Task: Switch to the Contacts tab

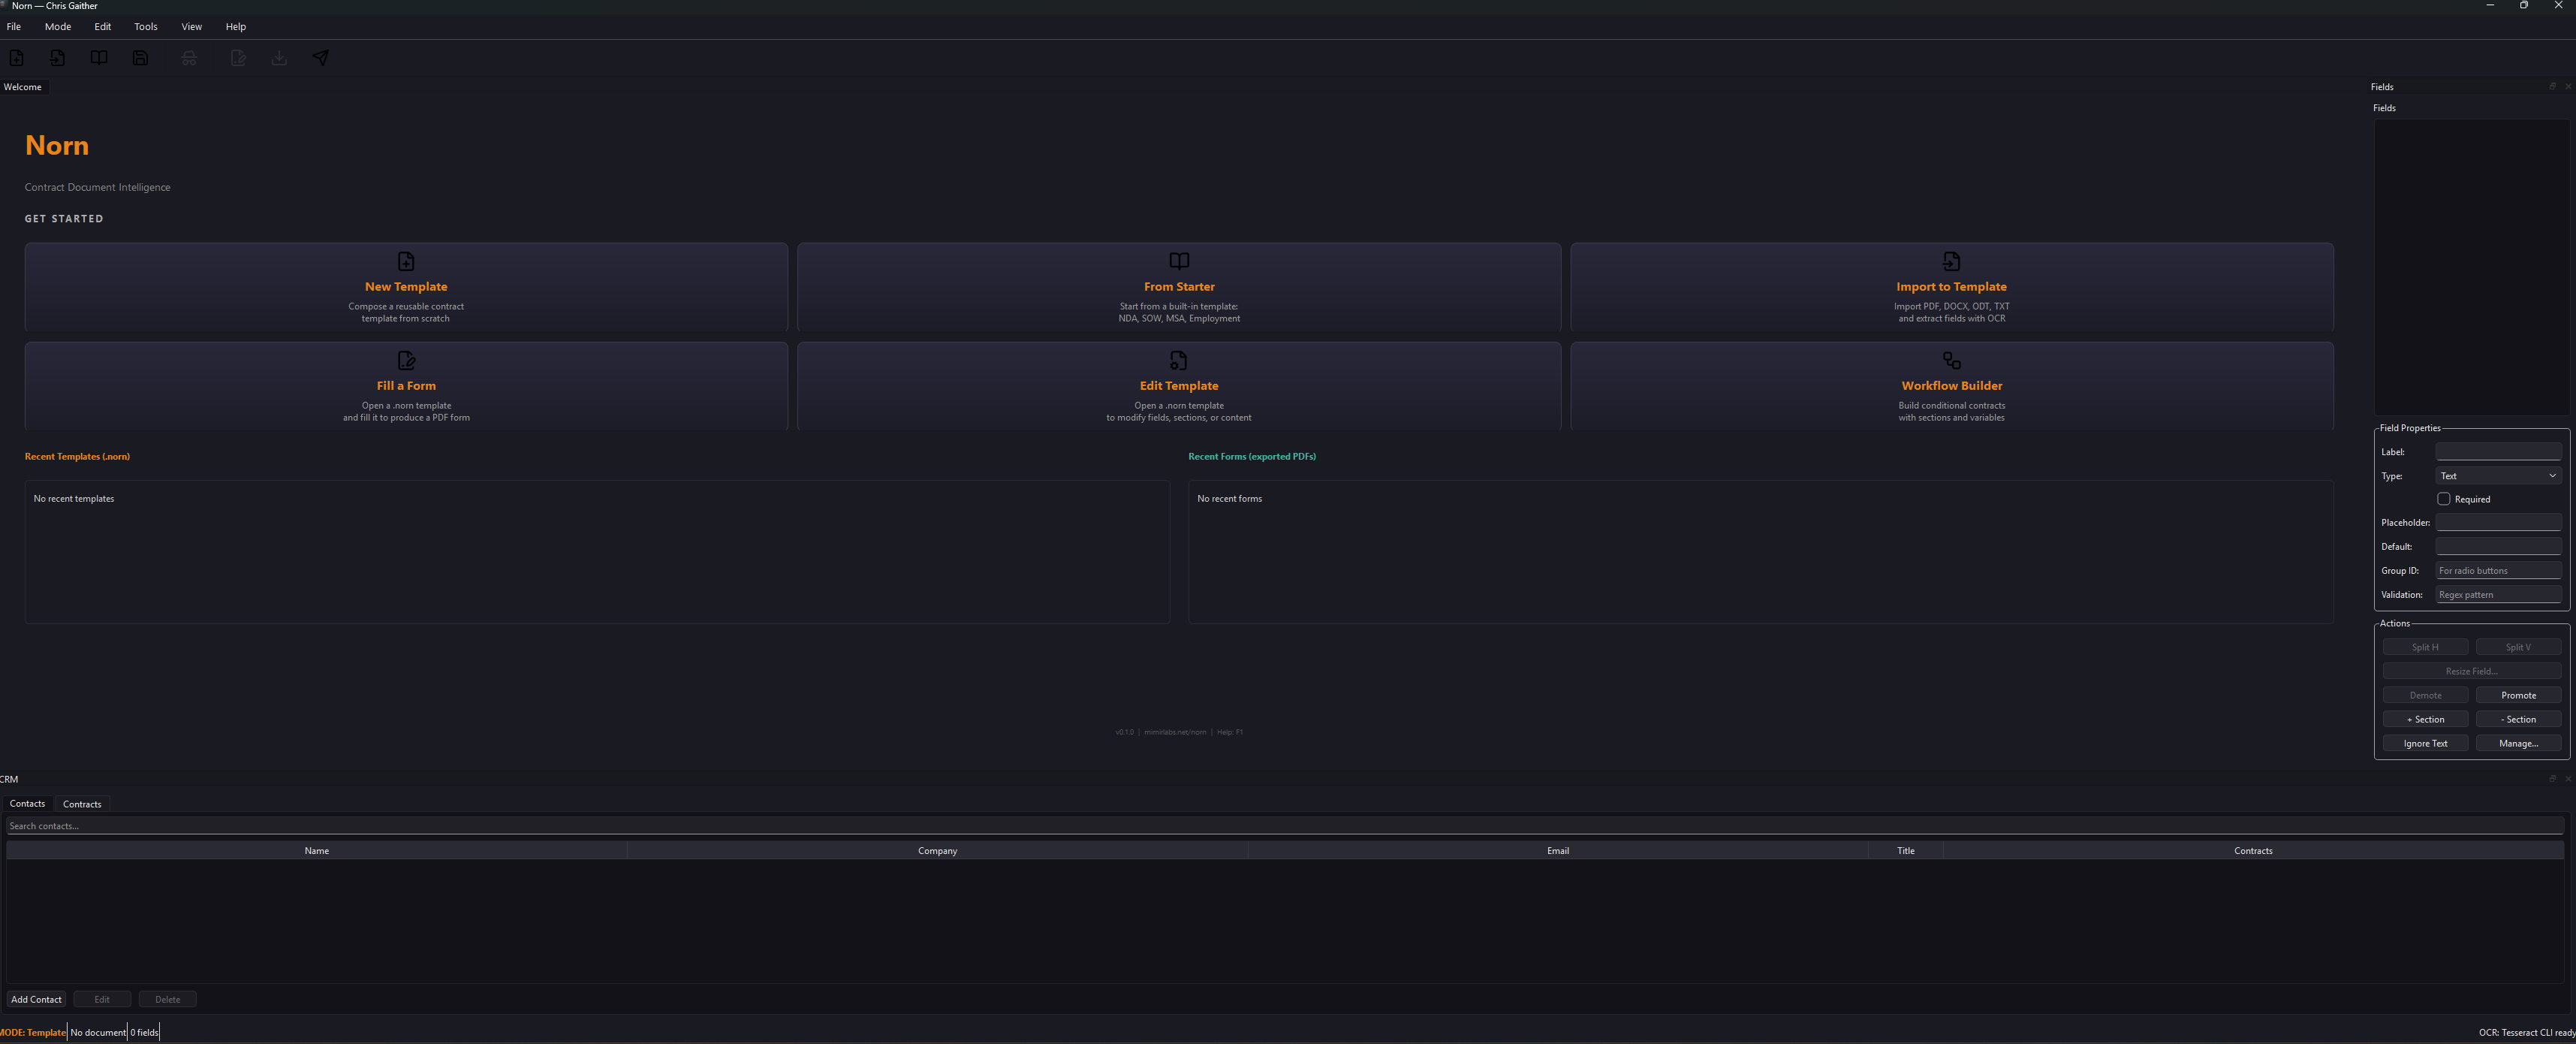Action: pos(27,804)
